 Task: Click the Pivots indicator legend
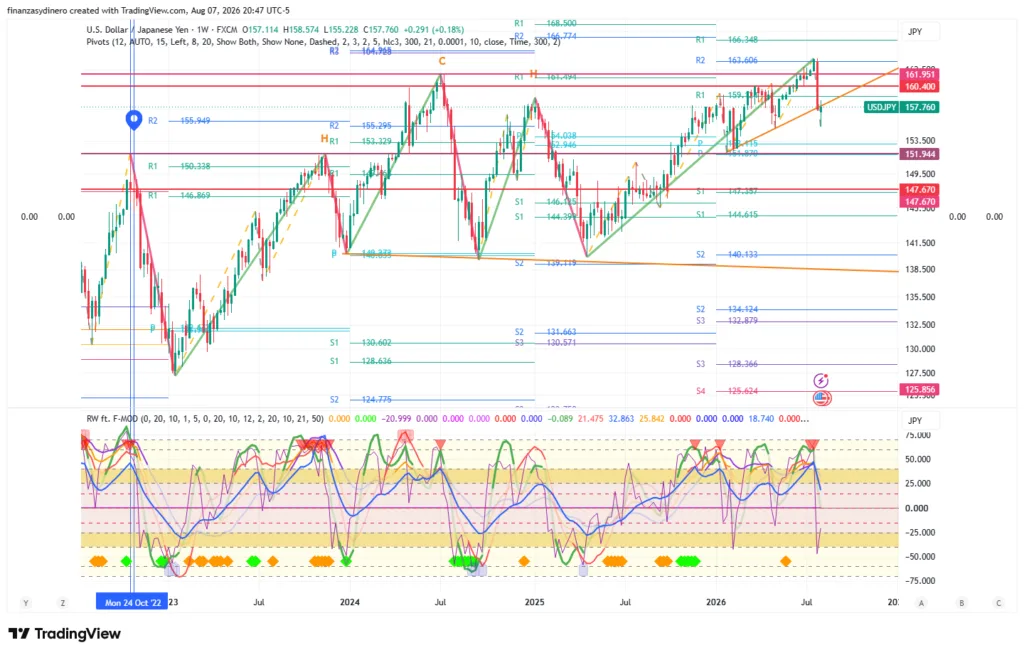[323, 41]
